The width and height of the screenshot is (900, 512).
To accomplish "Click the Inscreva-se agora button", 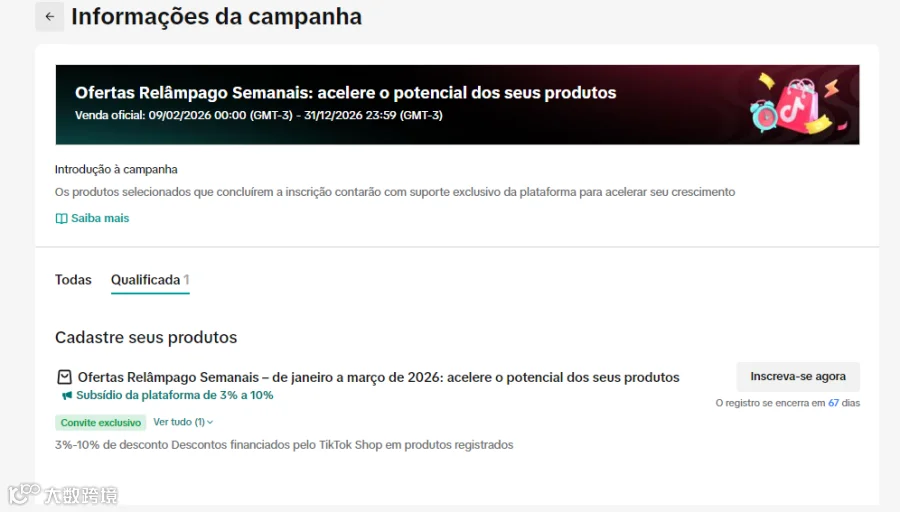I will [798, 377].
